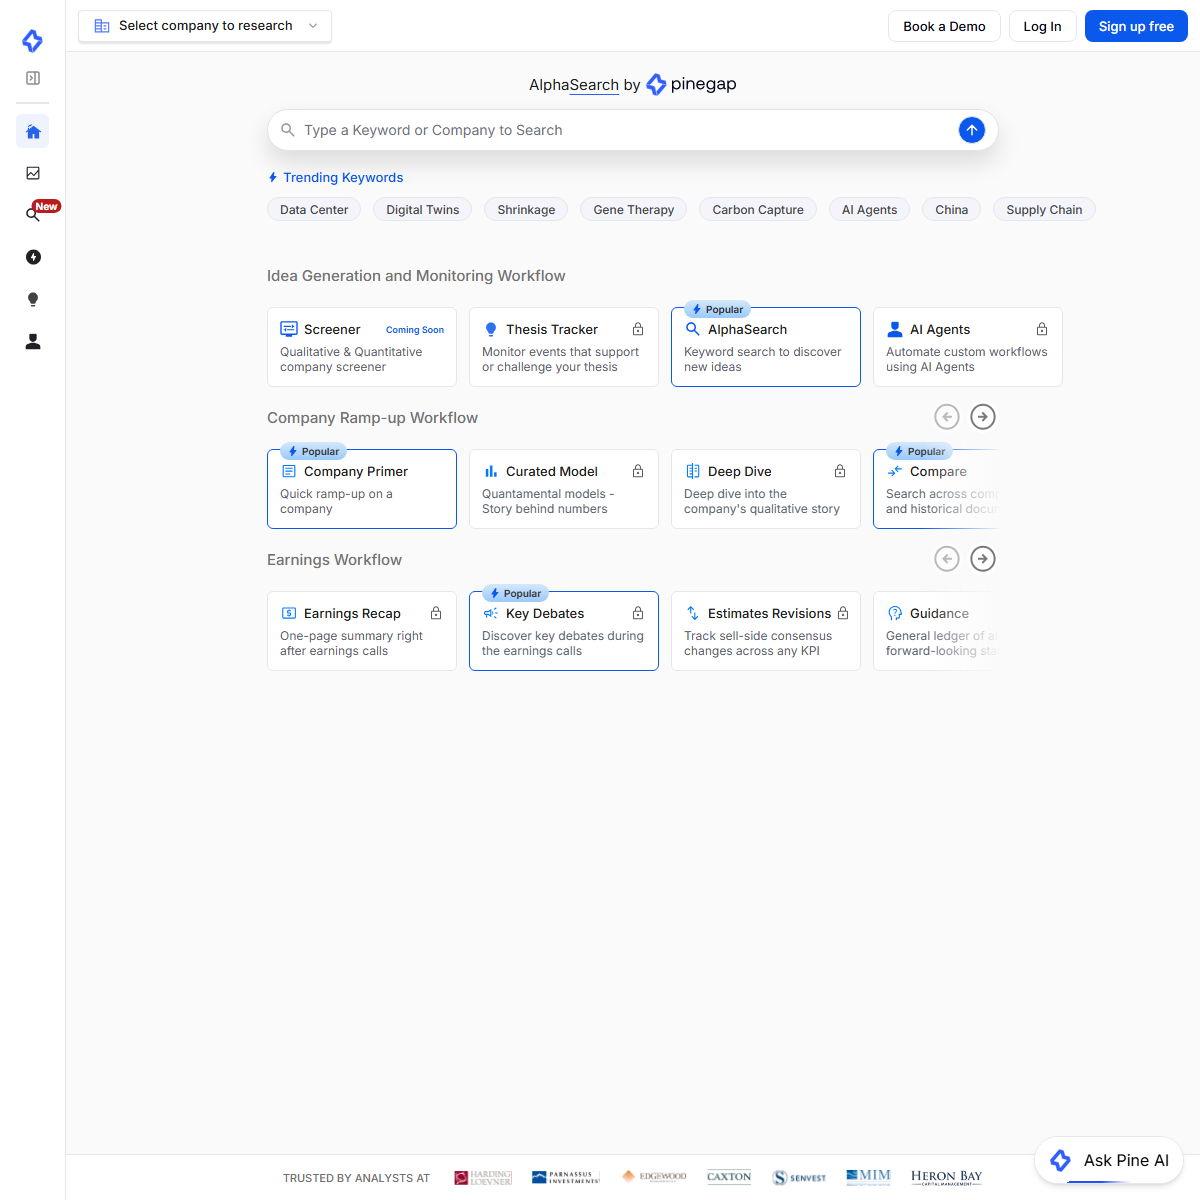Viewport: 1200px width, 1200px height.
Task: Select Gene Therapy trending keyword
Action: click(x=634, y=209)
